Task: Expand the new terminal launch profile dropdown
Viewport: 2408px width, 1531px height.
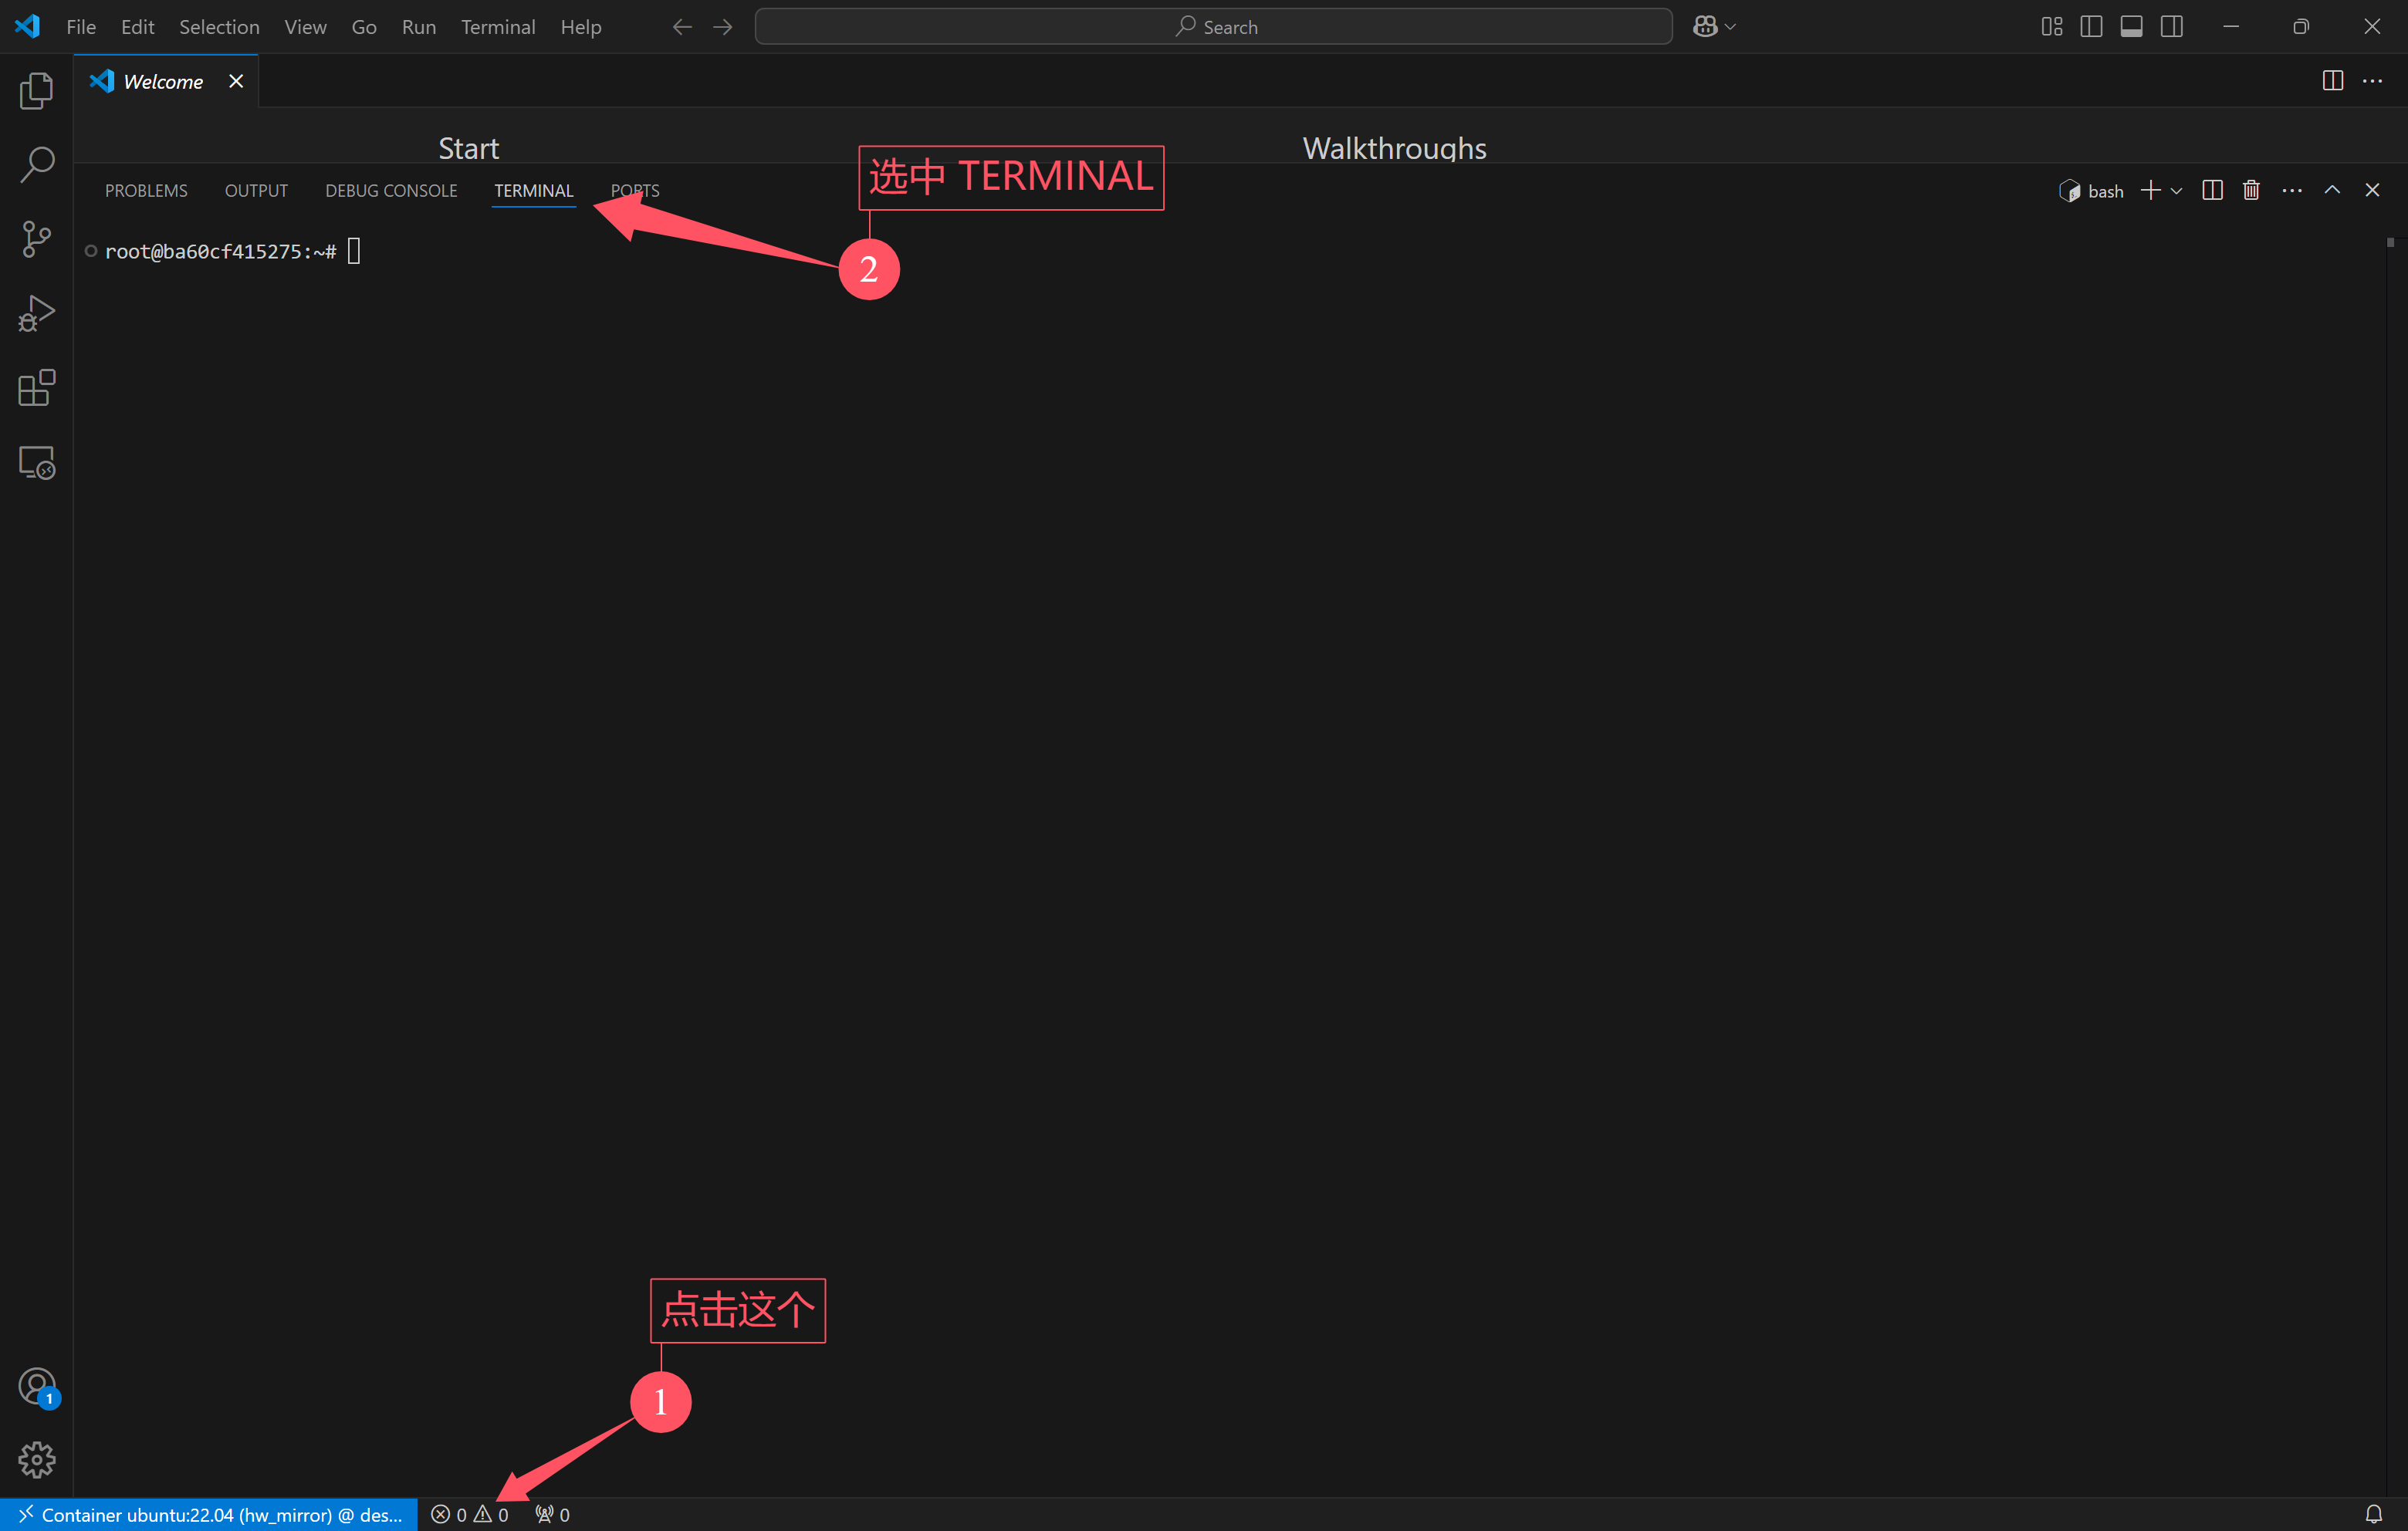Action: pos(2177,190)
